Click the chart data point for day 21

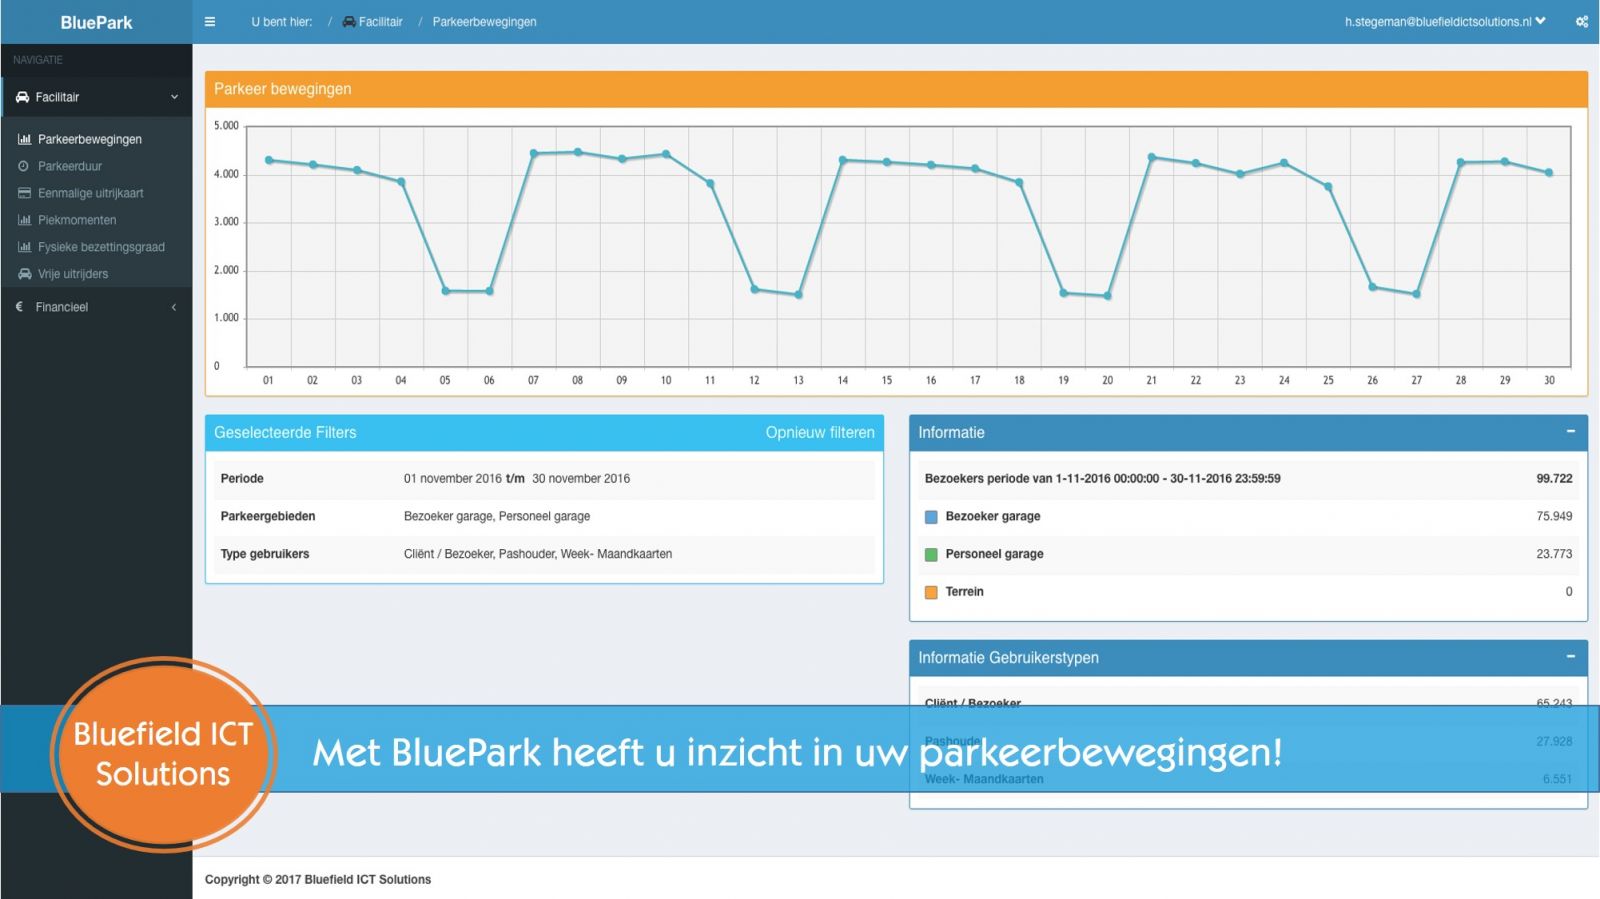tap(1152, 157)
